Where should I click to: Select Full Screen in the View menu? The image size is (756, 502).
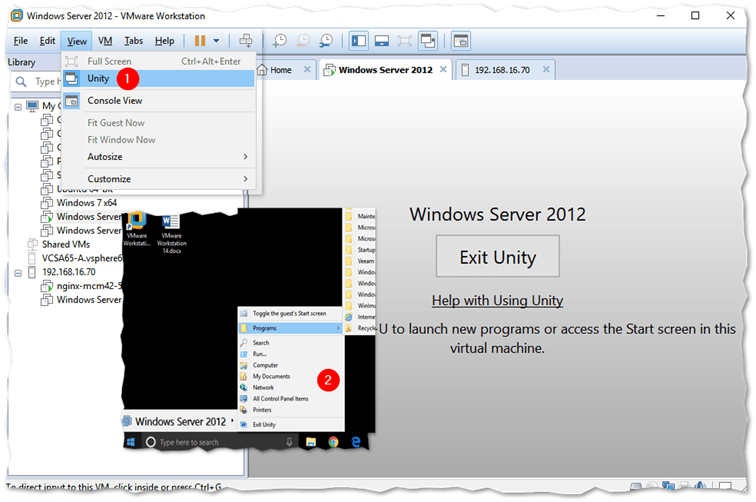tap(158, 61)
